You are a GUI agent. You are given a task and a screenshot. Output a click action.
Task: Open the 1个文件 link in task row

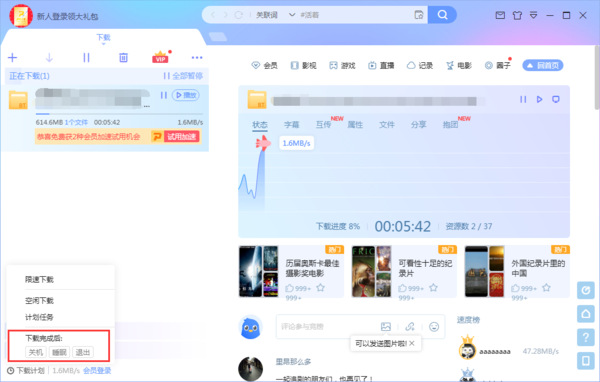[76, 122]
